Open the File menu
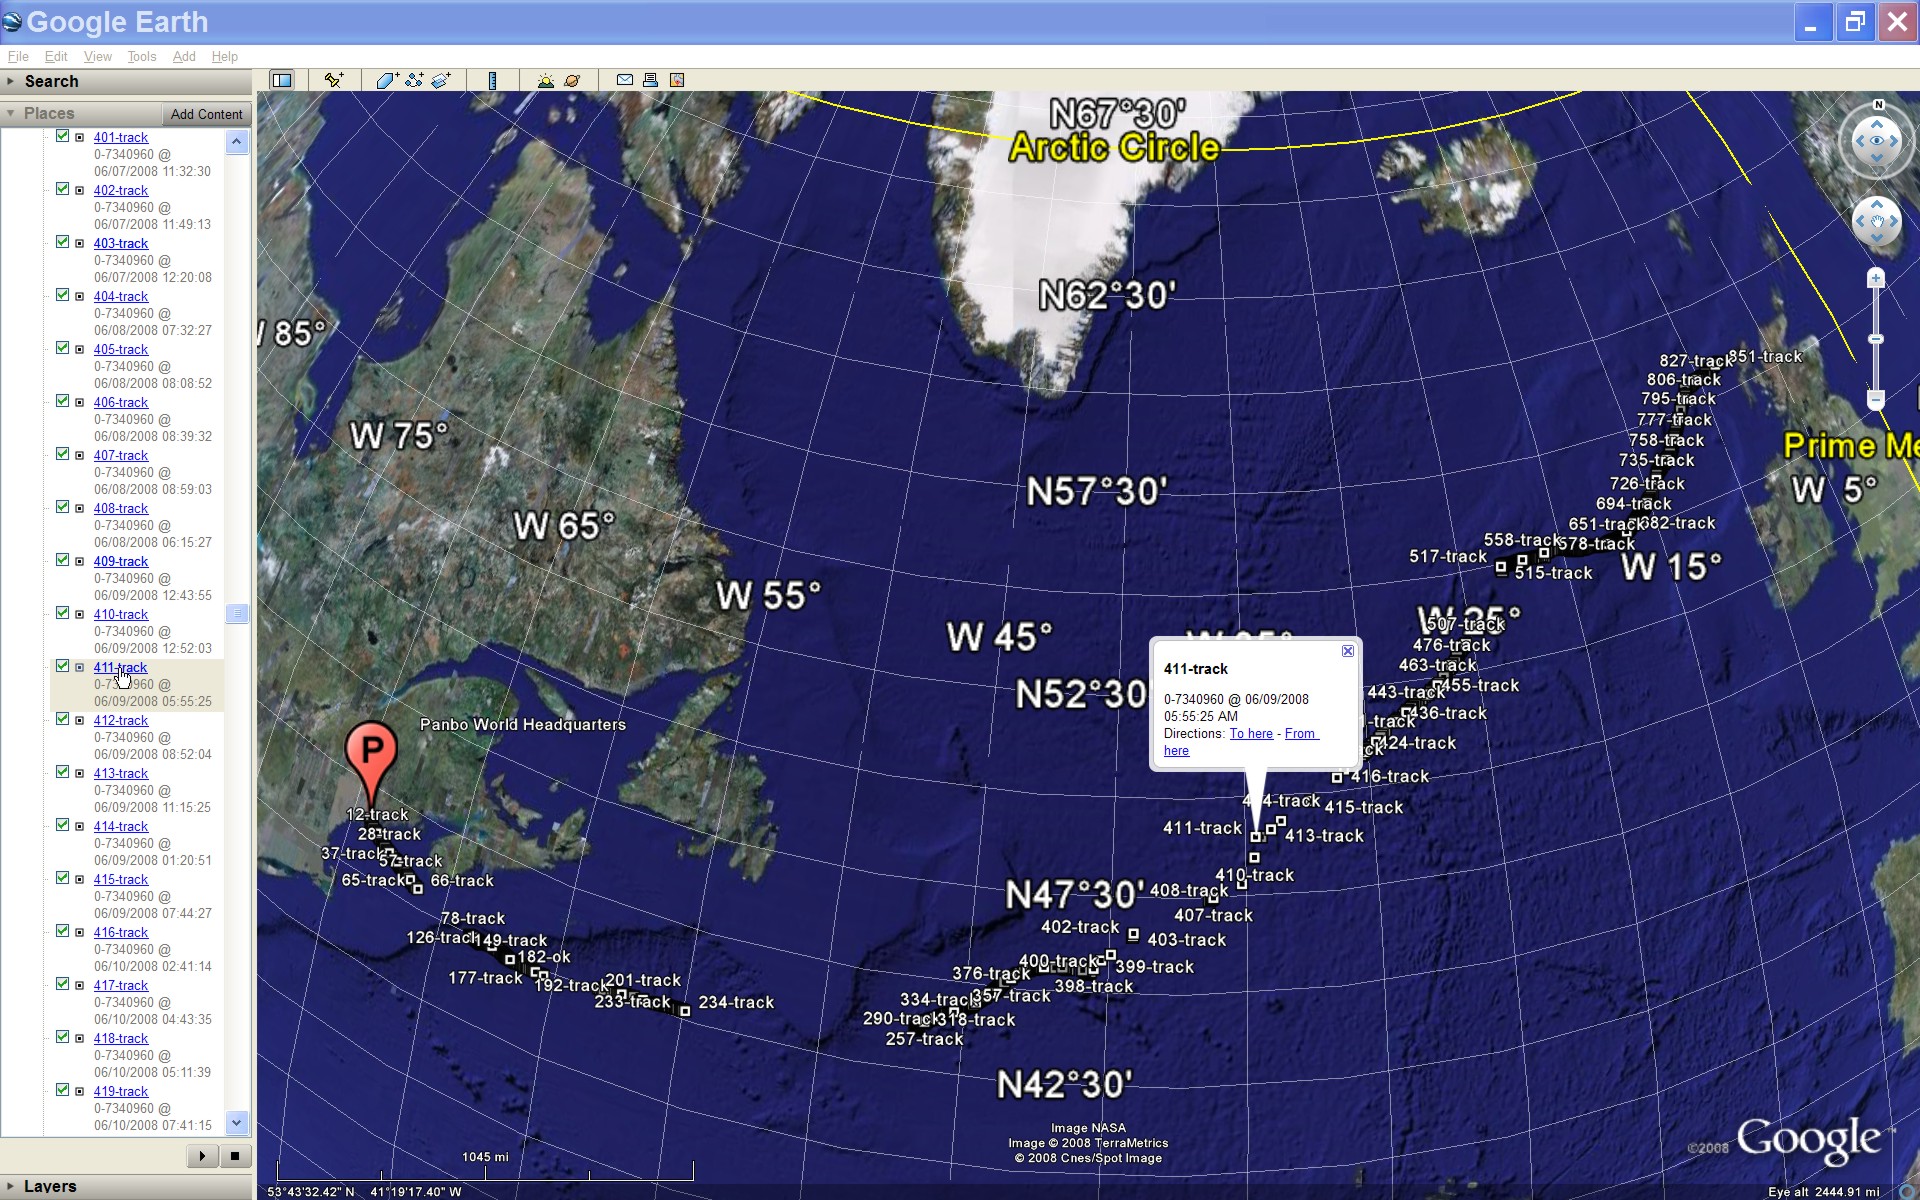The height and width of the screenshot is (1200, 1920). pyautogui.click(x=18, y=57)
